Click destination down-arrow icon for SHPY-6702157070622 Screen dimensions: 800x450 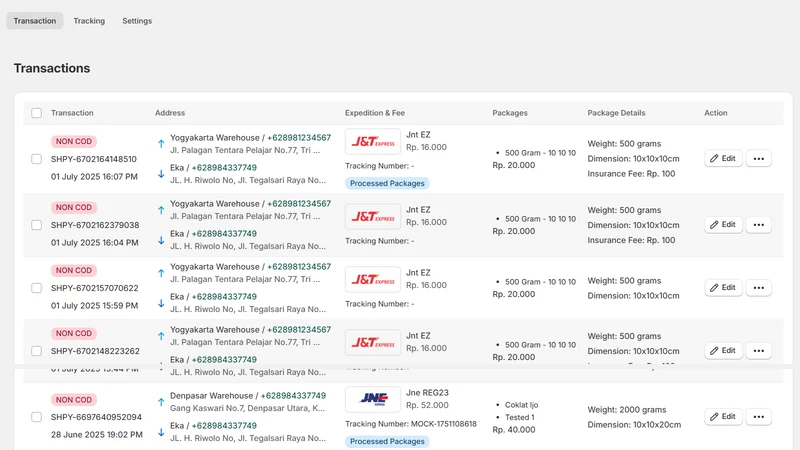(x=161, y=303)
